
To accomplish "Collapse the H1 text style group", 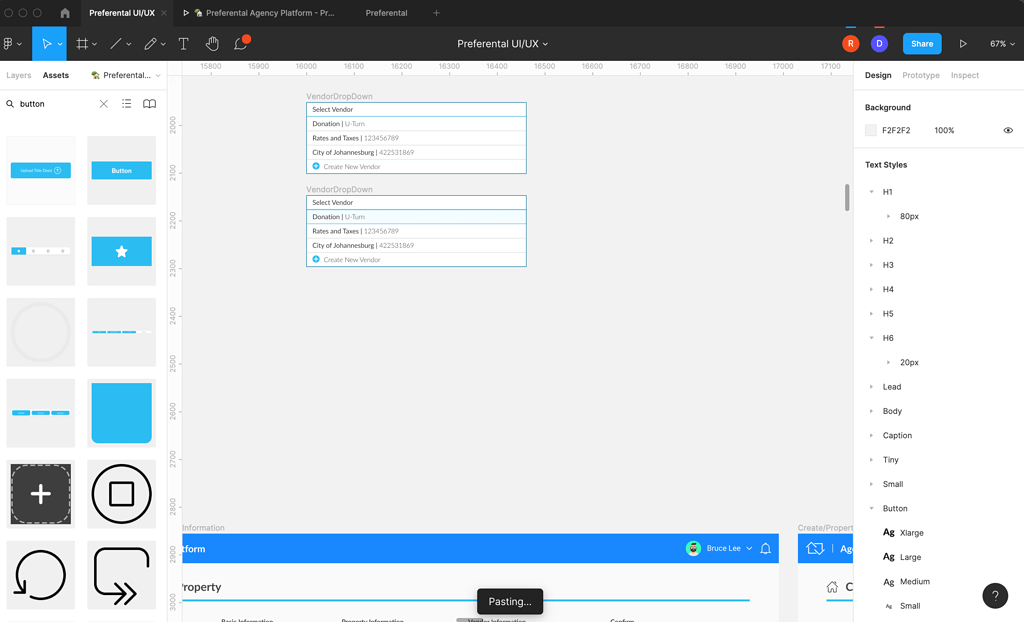I will coord(871,192).
